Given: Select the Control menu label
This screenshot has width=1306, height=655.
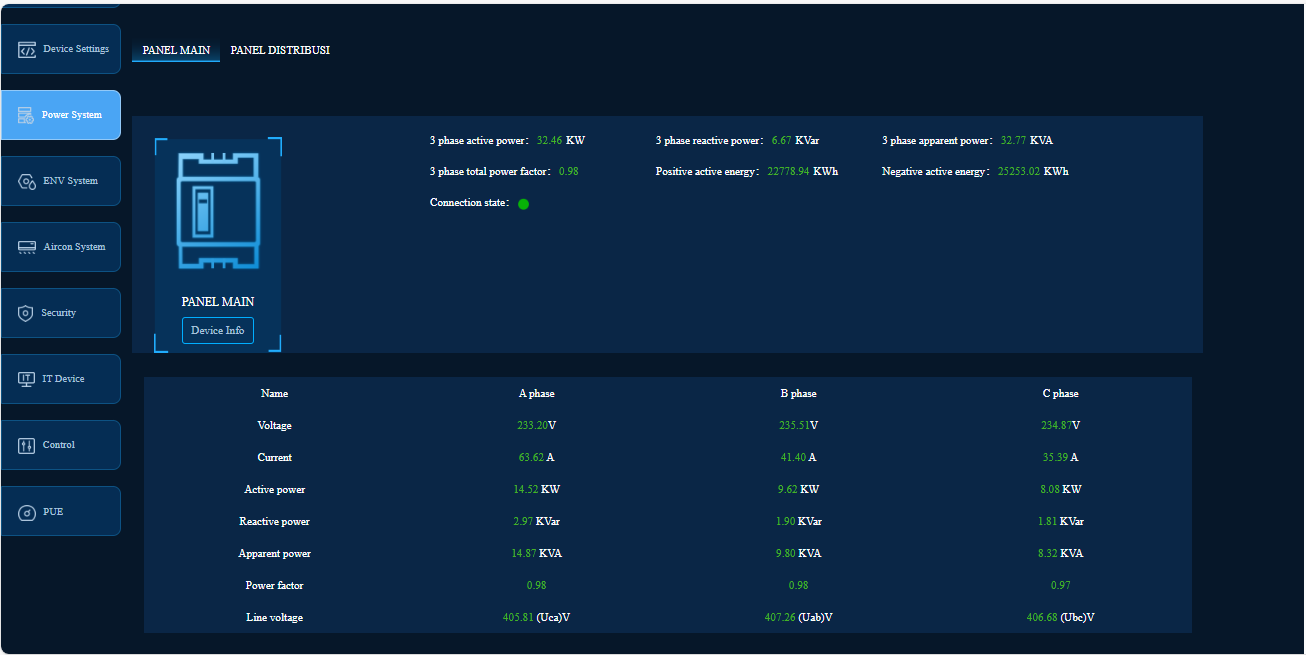Looking at the screenshot, I should 59,445.
